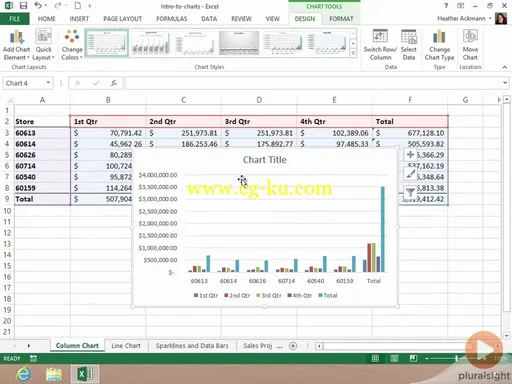This screenshot has height=384, width=512.
Task: Click the zoom out minus button
Action: 427,358
